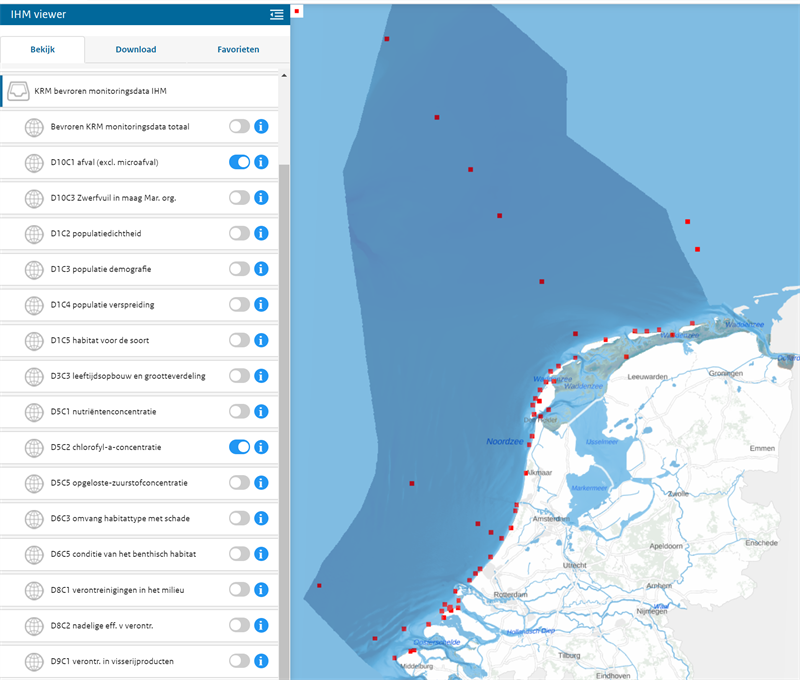Screen dimensions: 800x680
Task: Show info for Bevroren KRM monitoringsdata totaal
Action: click(261, 127)
